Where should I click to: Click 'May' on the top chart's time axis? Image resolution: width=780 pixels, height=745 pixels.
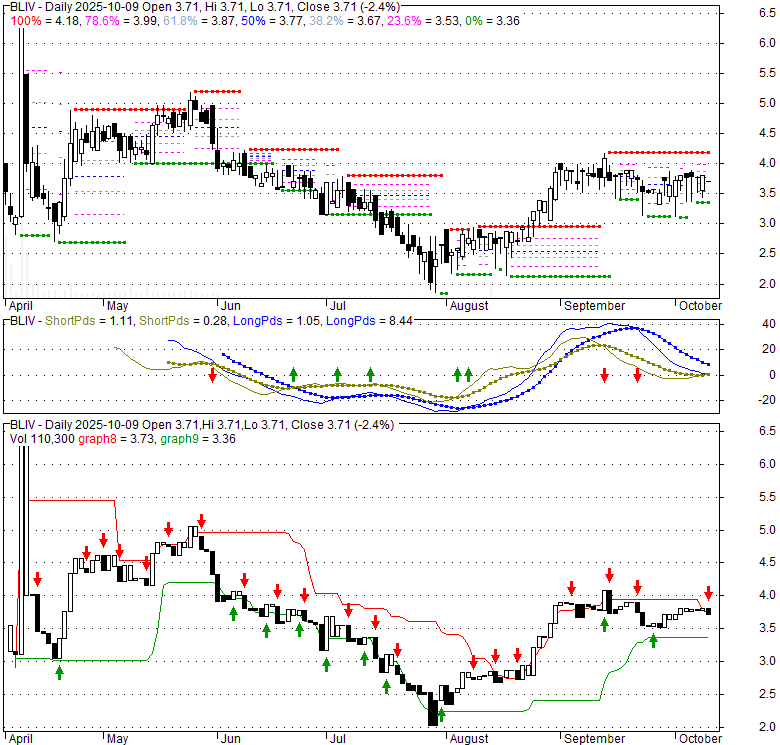[118, 306]
